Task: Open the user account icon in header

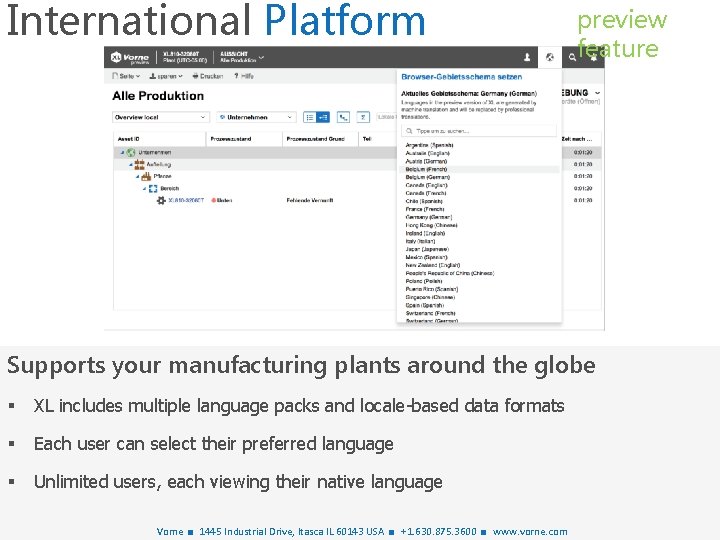Action: (x=527, y=57)
